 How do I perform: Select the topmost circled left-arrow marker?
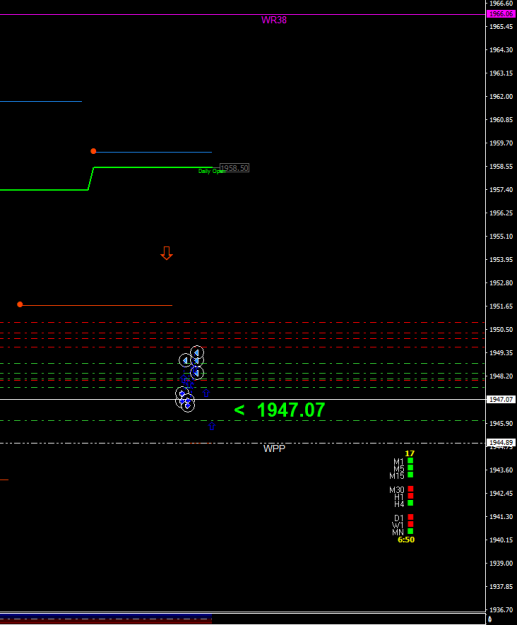coord(197,353)
